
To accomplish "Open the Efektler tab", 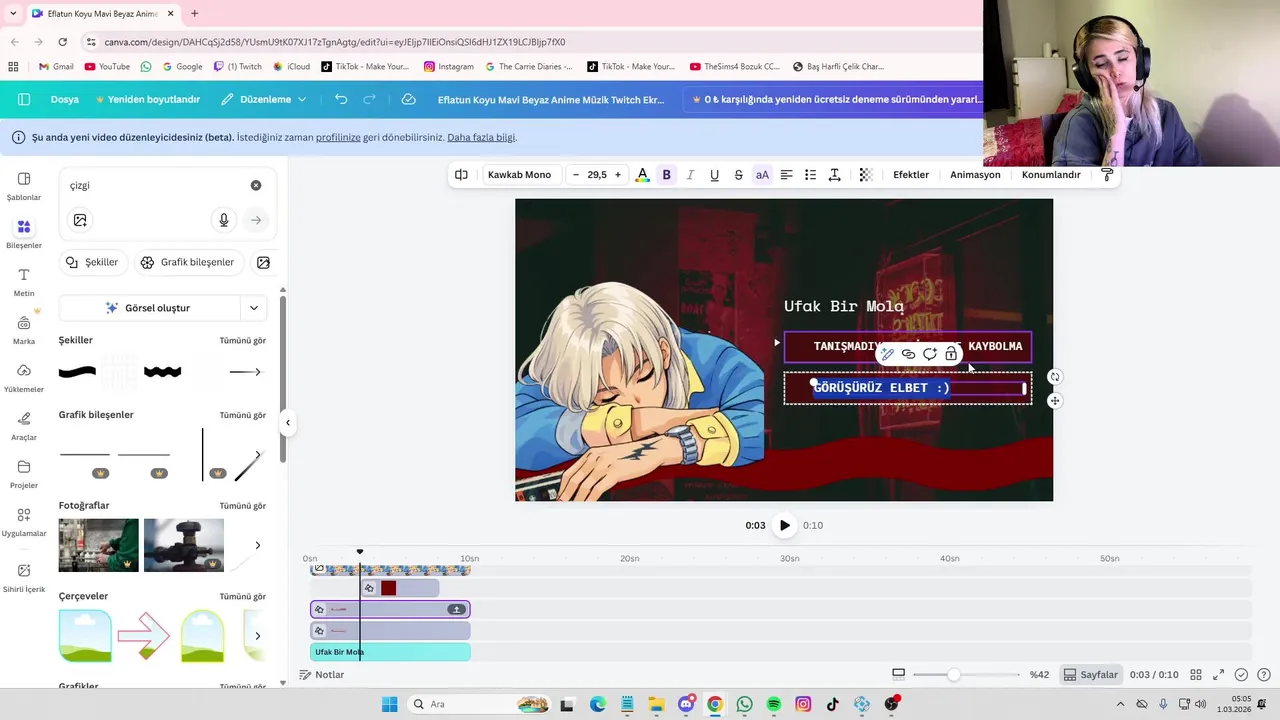I will click(911, 175).
